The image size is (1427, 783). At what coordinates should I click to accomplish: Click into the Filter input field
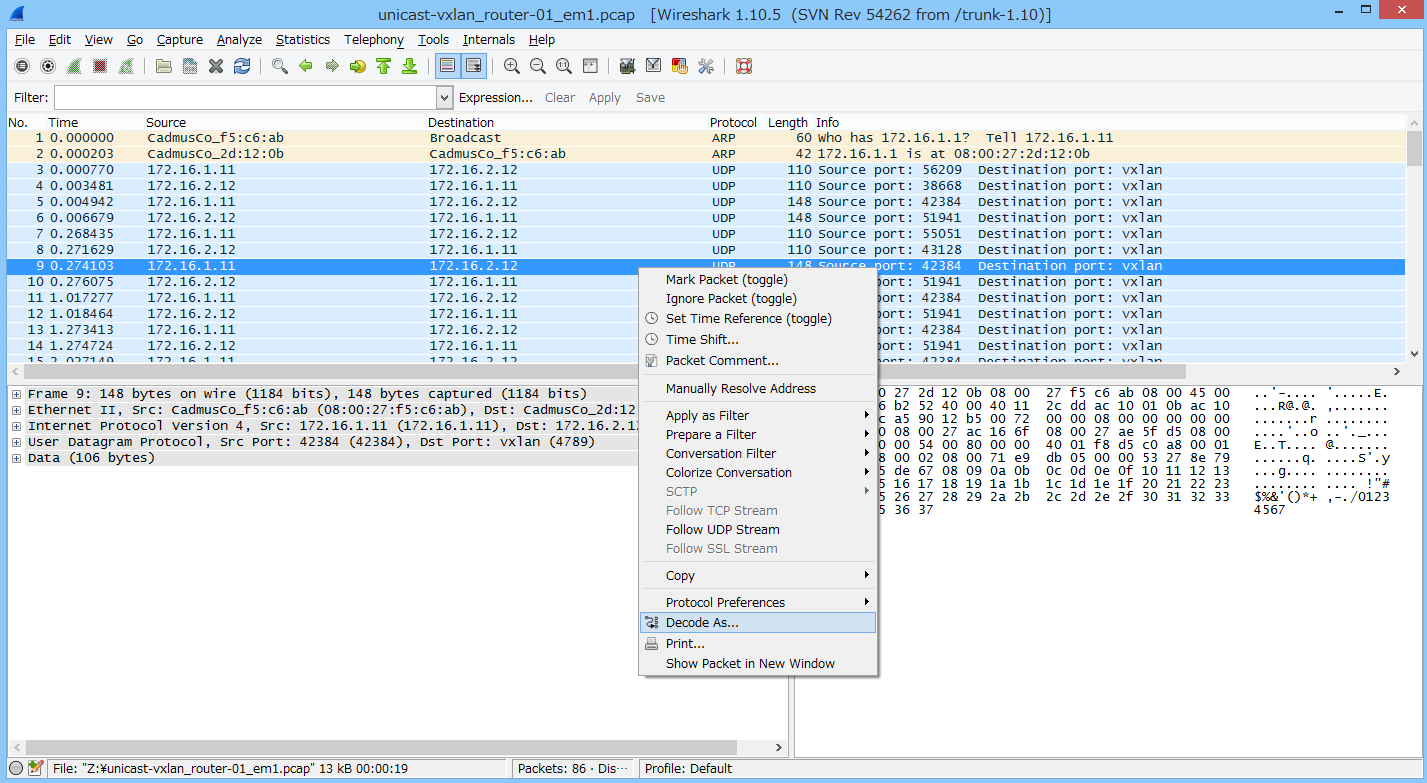(x=246, y=98)
